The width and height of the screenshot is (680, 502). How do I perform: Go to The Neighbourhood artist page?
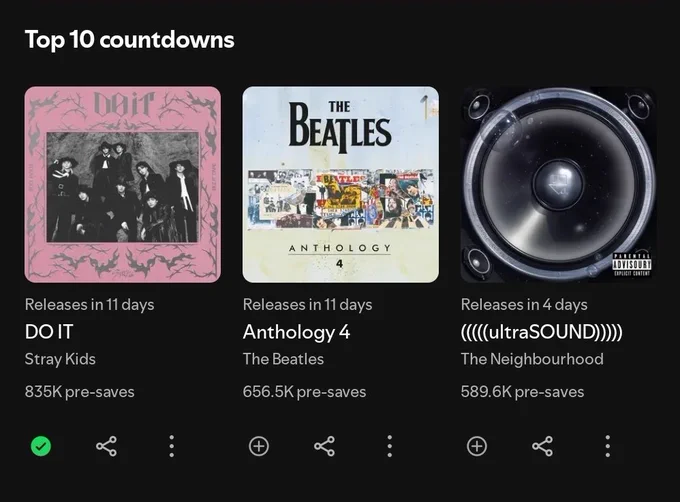[x=532, y=359]
